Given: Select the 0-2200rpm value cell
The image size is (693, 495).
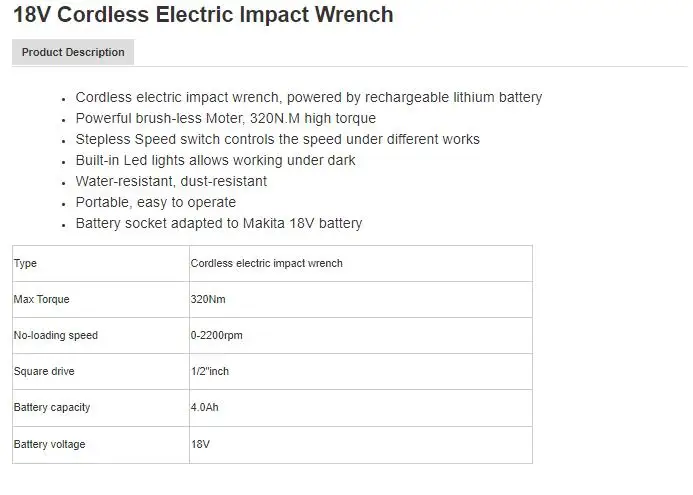Looking at the screenshot, I should tap(216, 335).
